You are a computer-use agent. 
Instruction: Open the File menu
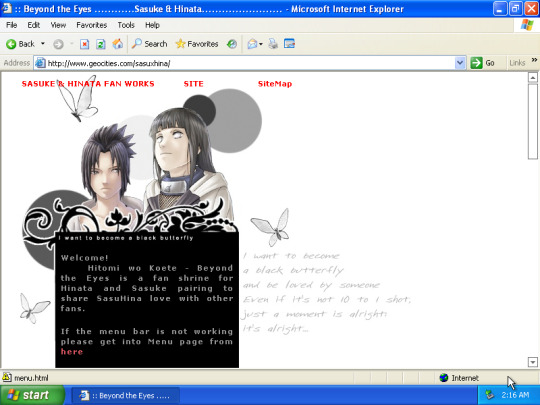click(11, 25)
